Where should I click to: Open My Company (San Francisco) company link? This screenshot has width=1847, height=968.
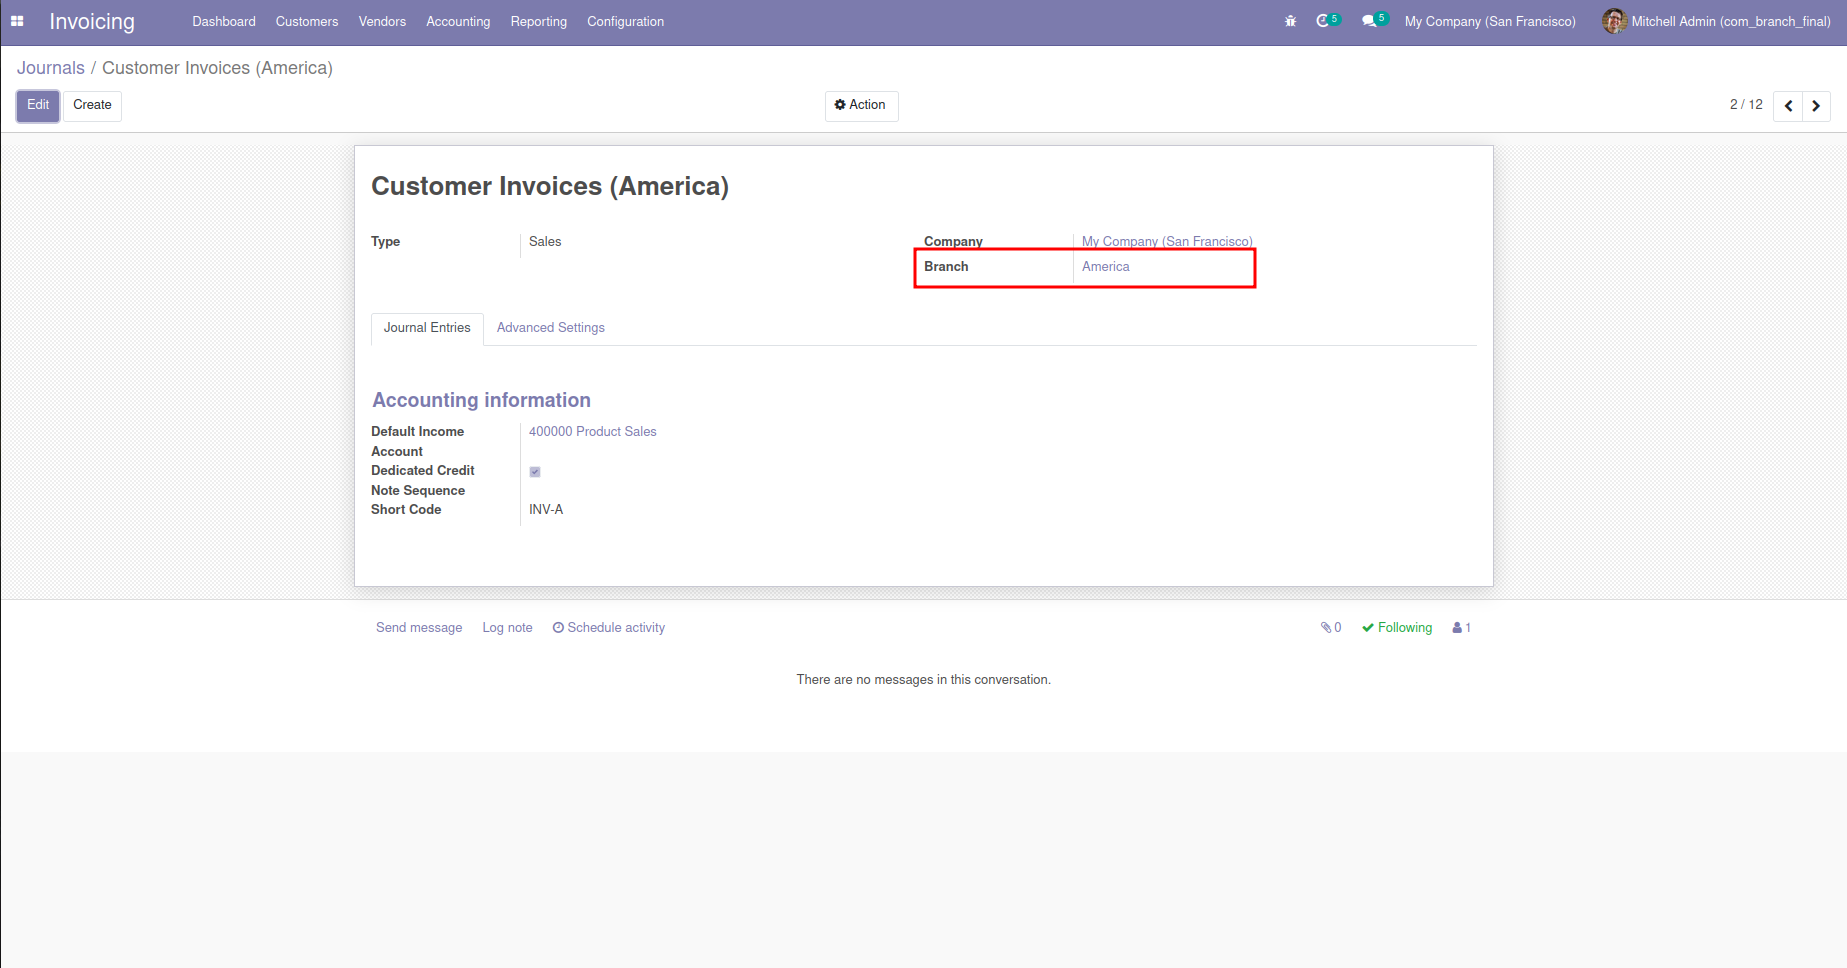[x=1167, y=242]
